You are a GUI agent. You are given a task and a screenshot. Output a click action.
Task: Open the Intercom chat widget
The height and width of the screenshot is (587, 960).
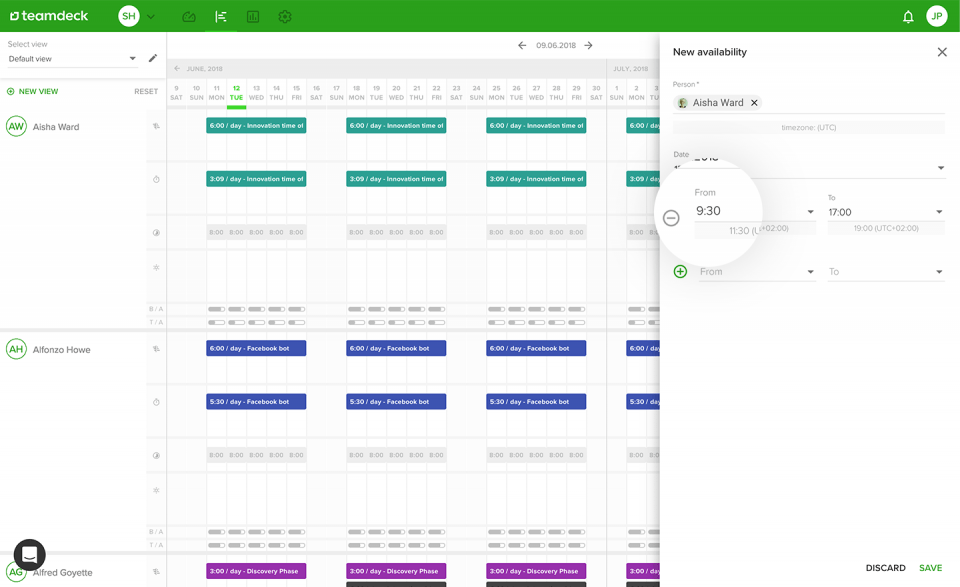click(x=29, y=555)
